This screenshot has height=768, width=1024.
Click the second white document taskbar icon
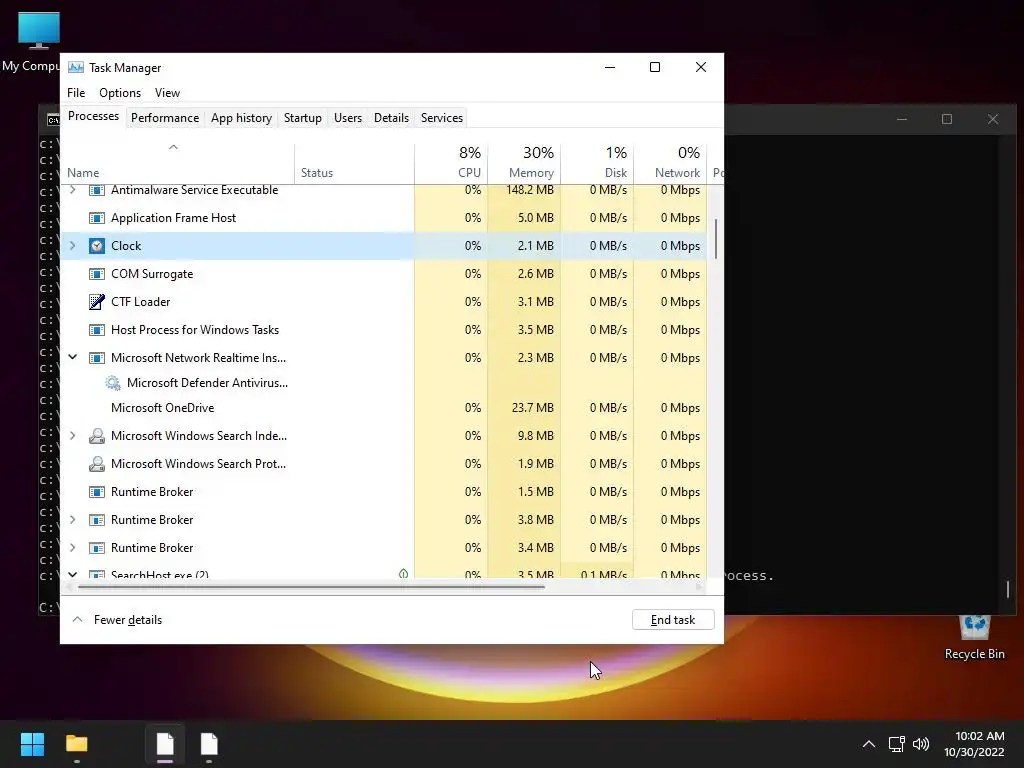coord(209,744)
